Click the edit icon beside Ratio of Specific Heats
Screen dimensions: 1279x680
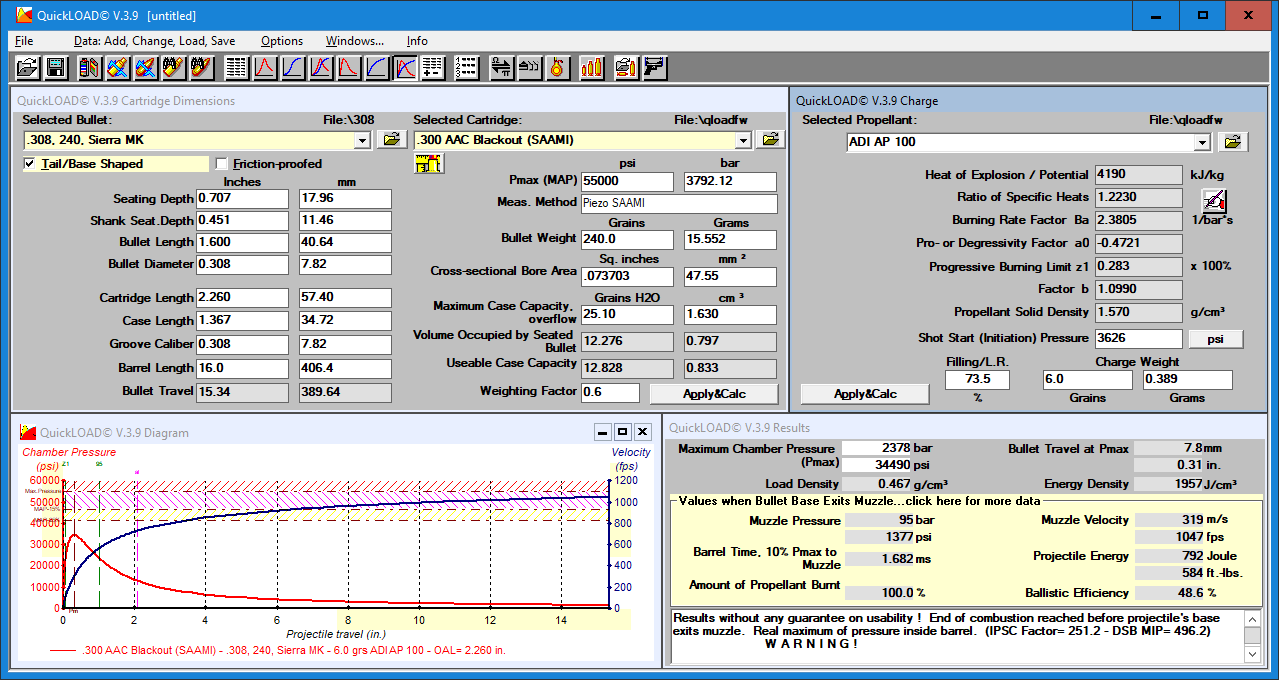(1214, 200)
